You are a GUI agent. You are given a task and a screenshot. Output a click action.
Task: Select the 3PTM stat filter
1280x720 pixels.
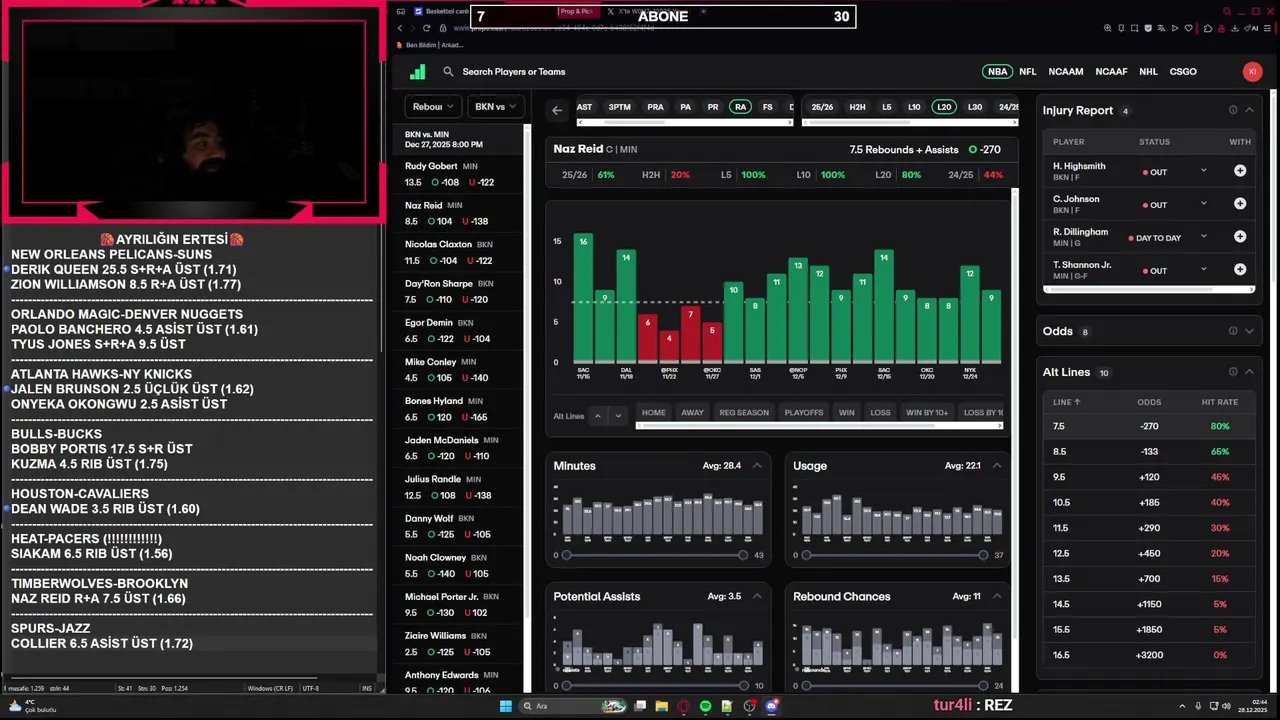(x=620, y=107)
